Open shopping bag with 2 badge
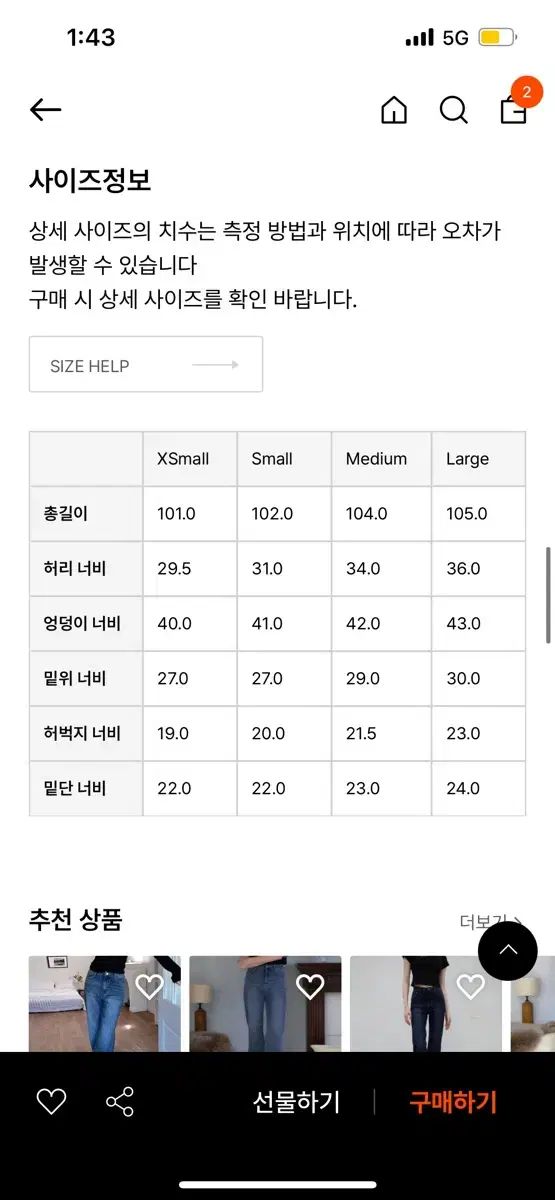 pyautogui.click(x=516, y=105)
